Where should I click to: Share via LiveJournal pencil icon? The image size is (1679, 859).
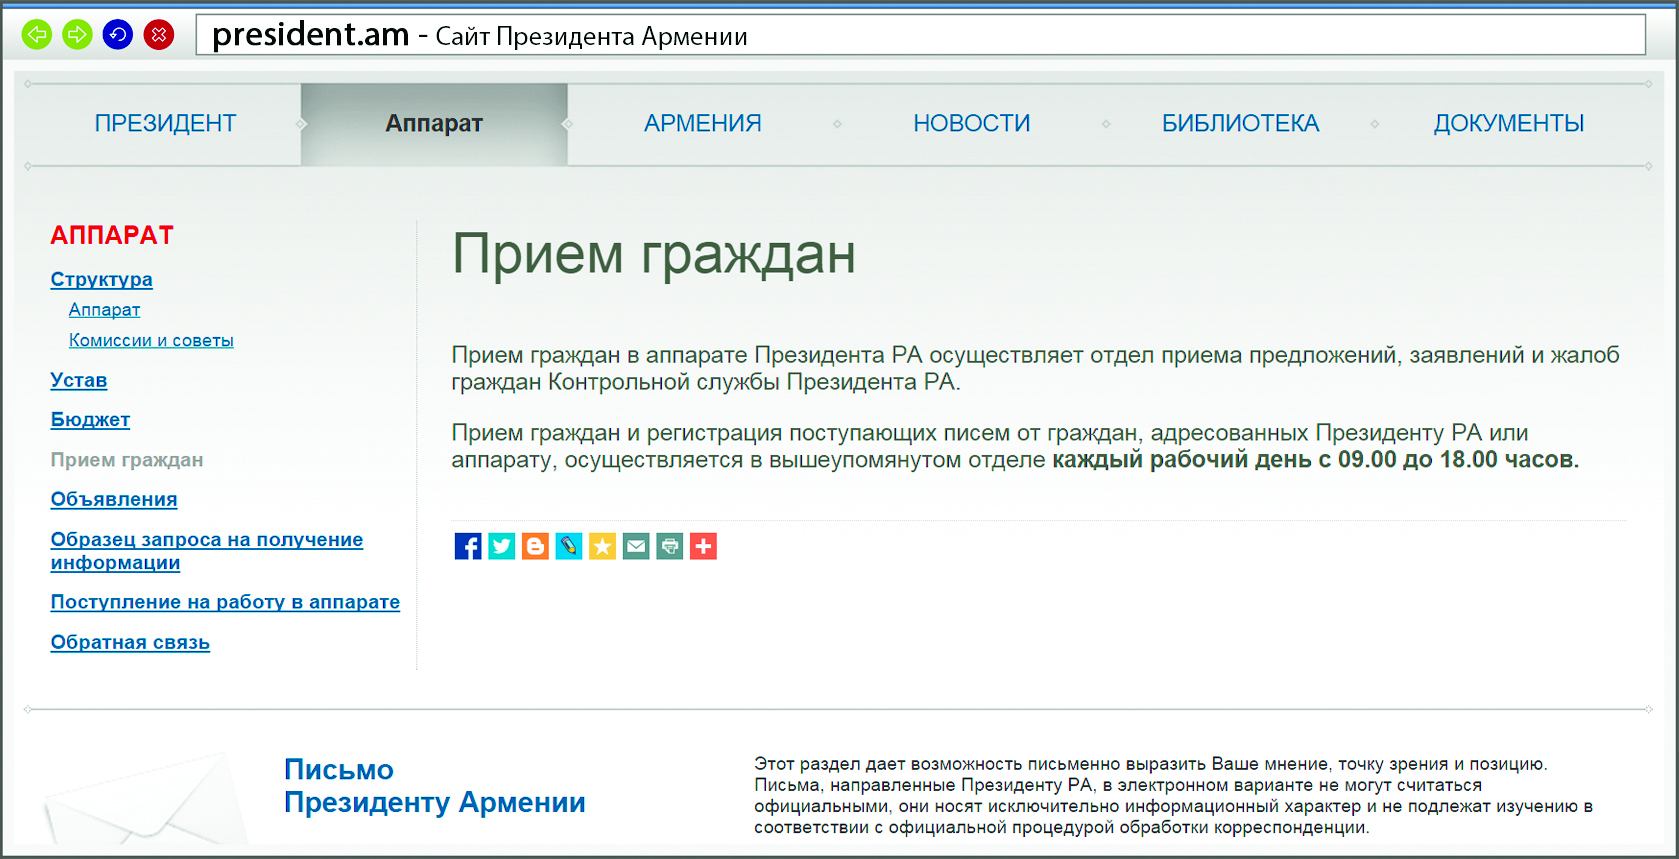coord(569,546)
